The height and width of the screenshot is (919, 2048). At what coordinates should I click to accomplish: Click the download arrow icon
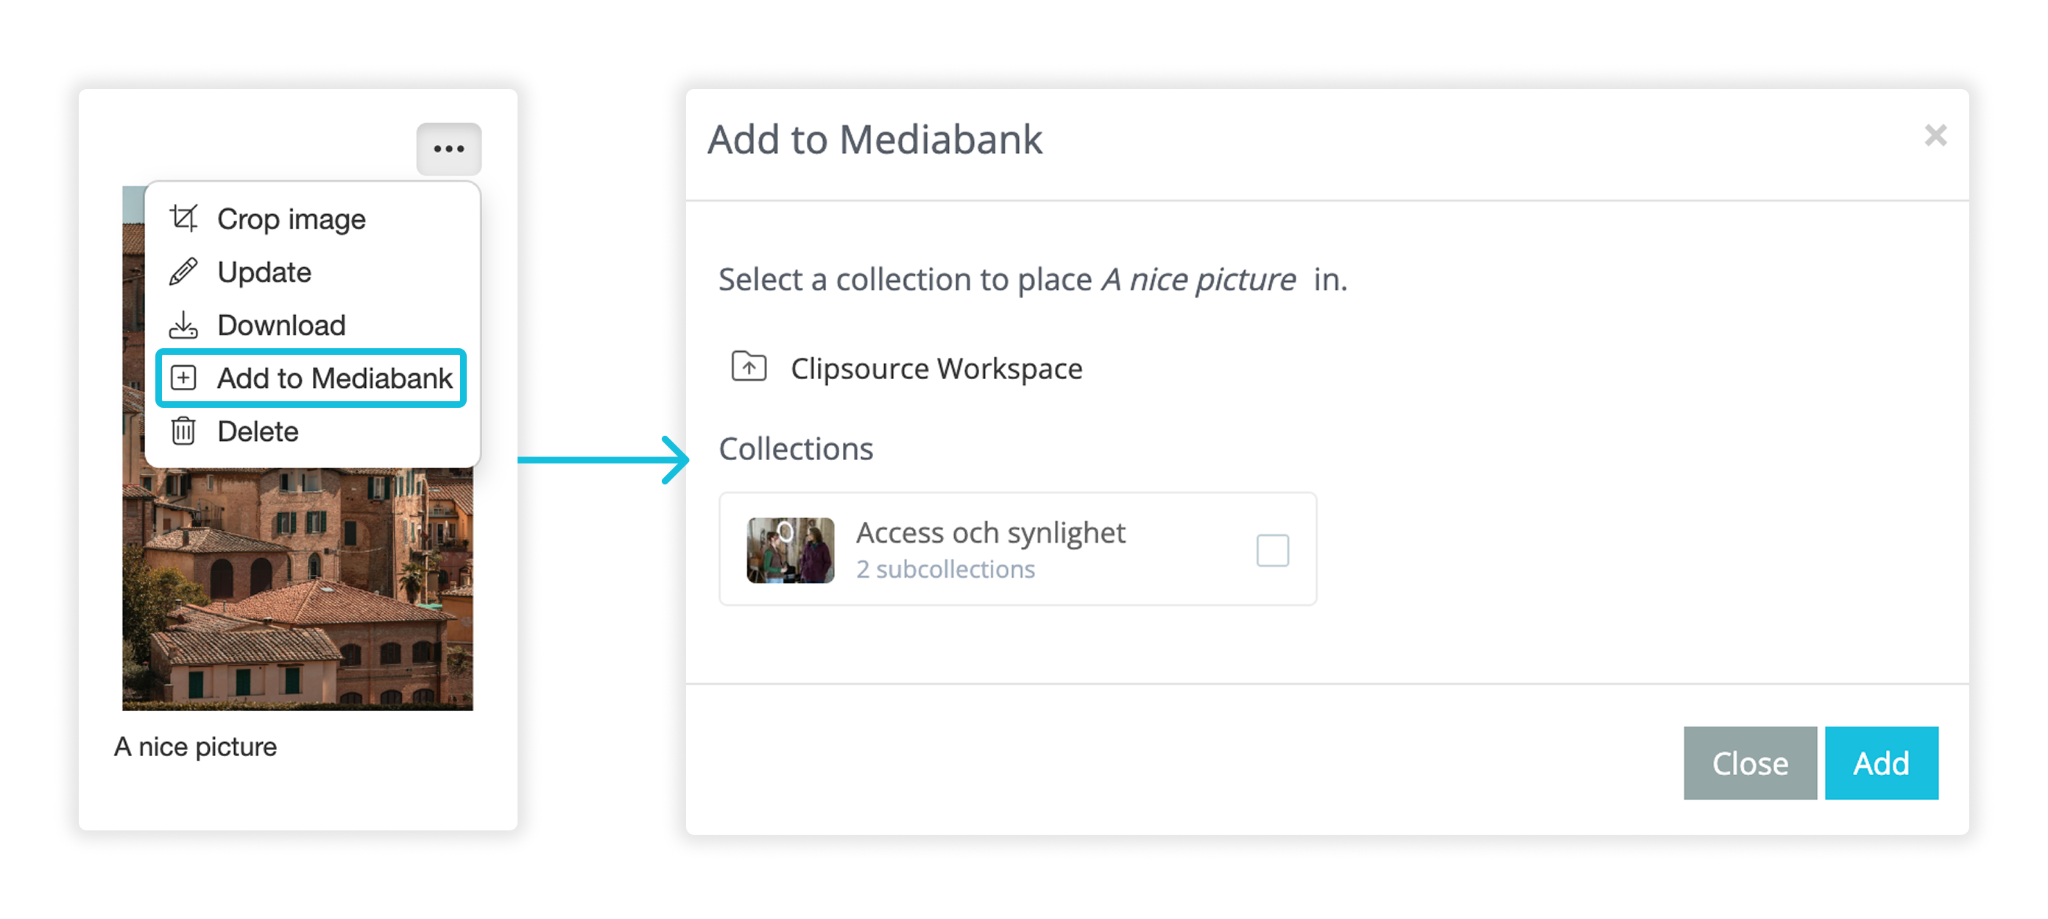point(184,325)
